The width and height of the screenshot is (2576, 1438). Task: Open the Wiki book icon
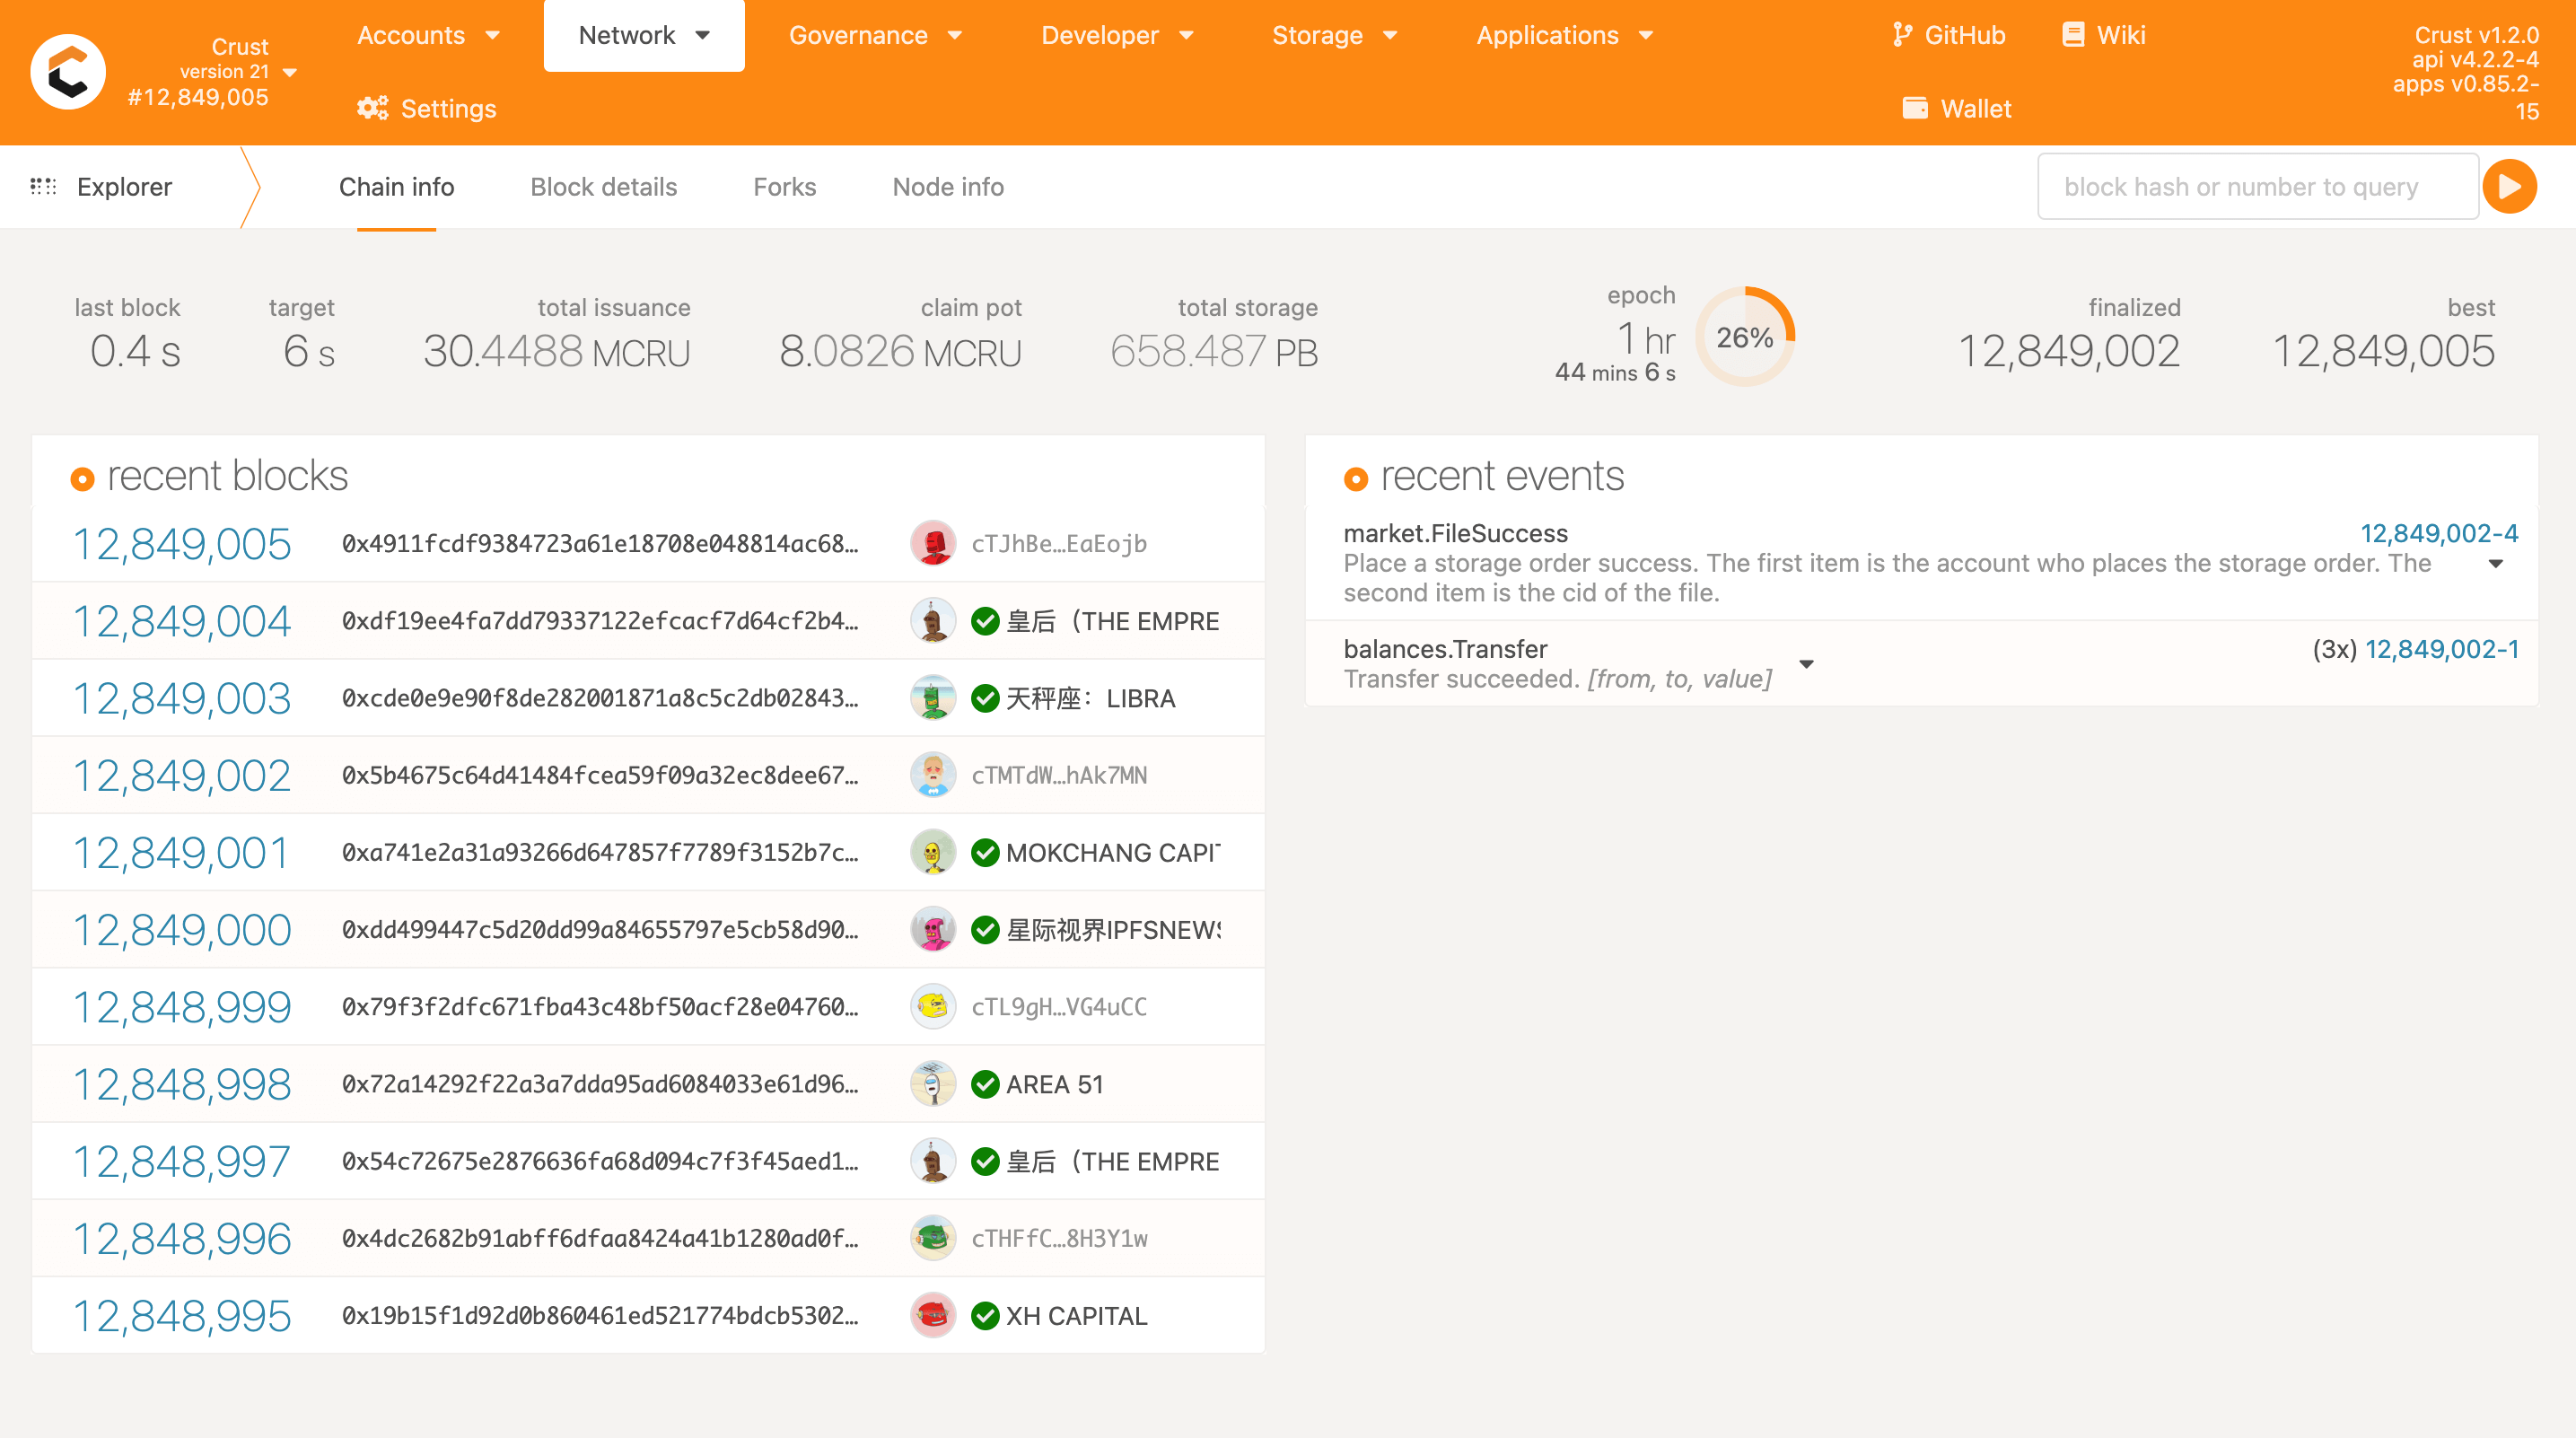click(2073, 35)
